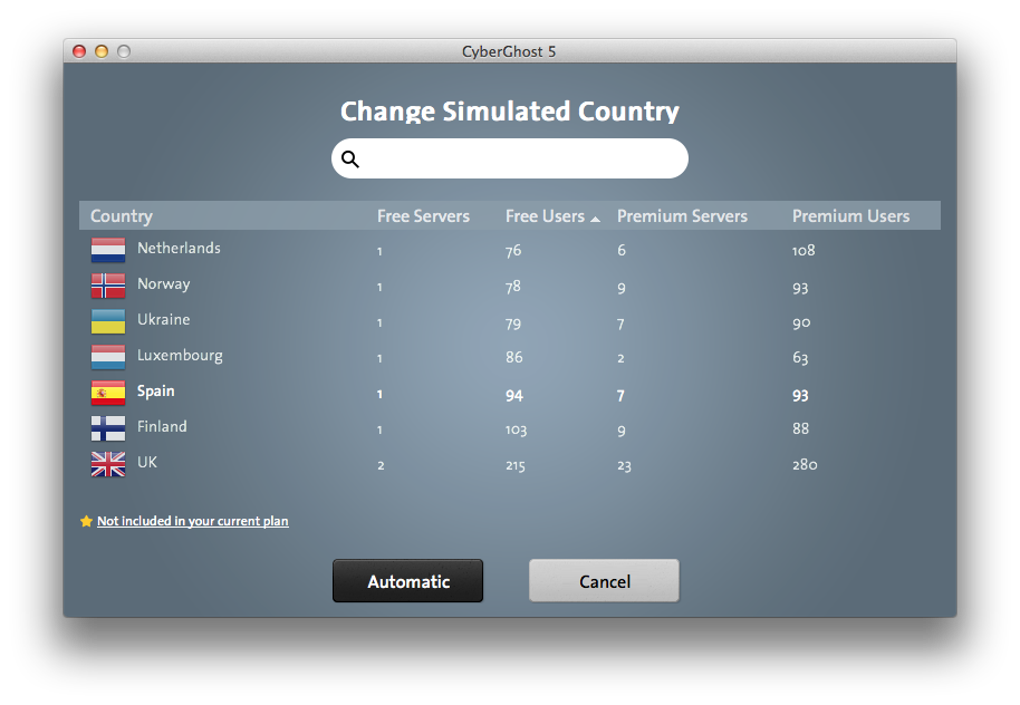The height and width of the screenshot is (705, 1020).
Task: Click Finland free users value 103
Action: (x=516, y=430)
